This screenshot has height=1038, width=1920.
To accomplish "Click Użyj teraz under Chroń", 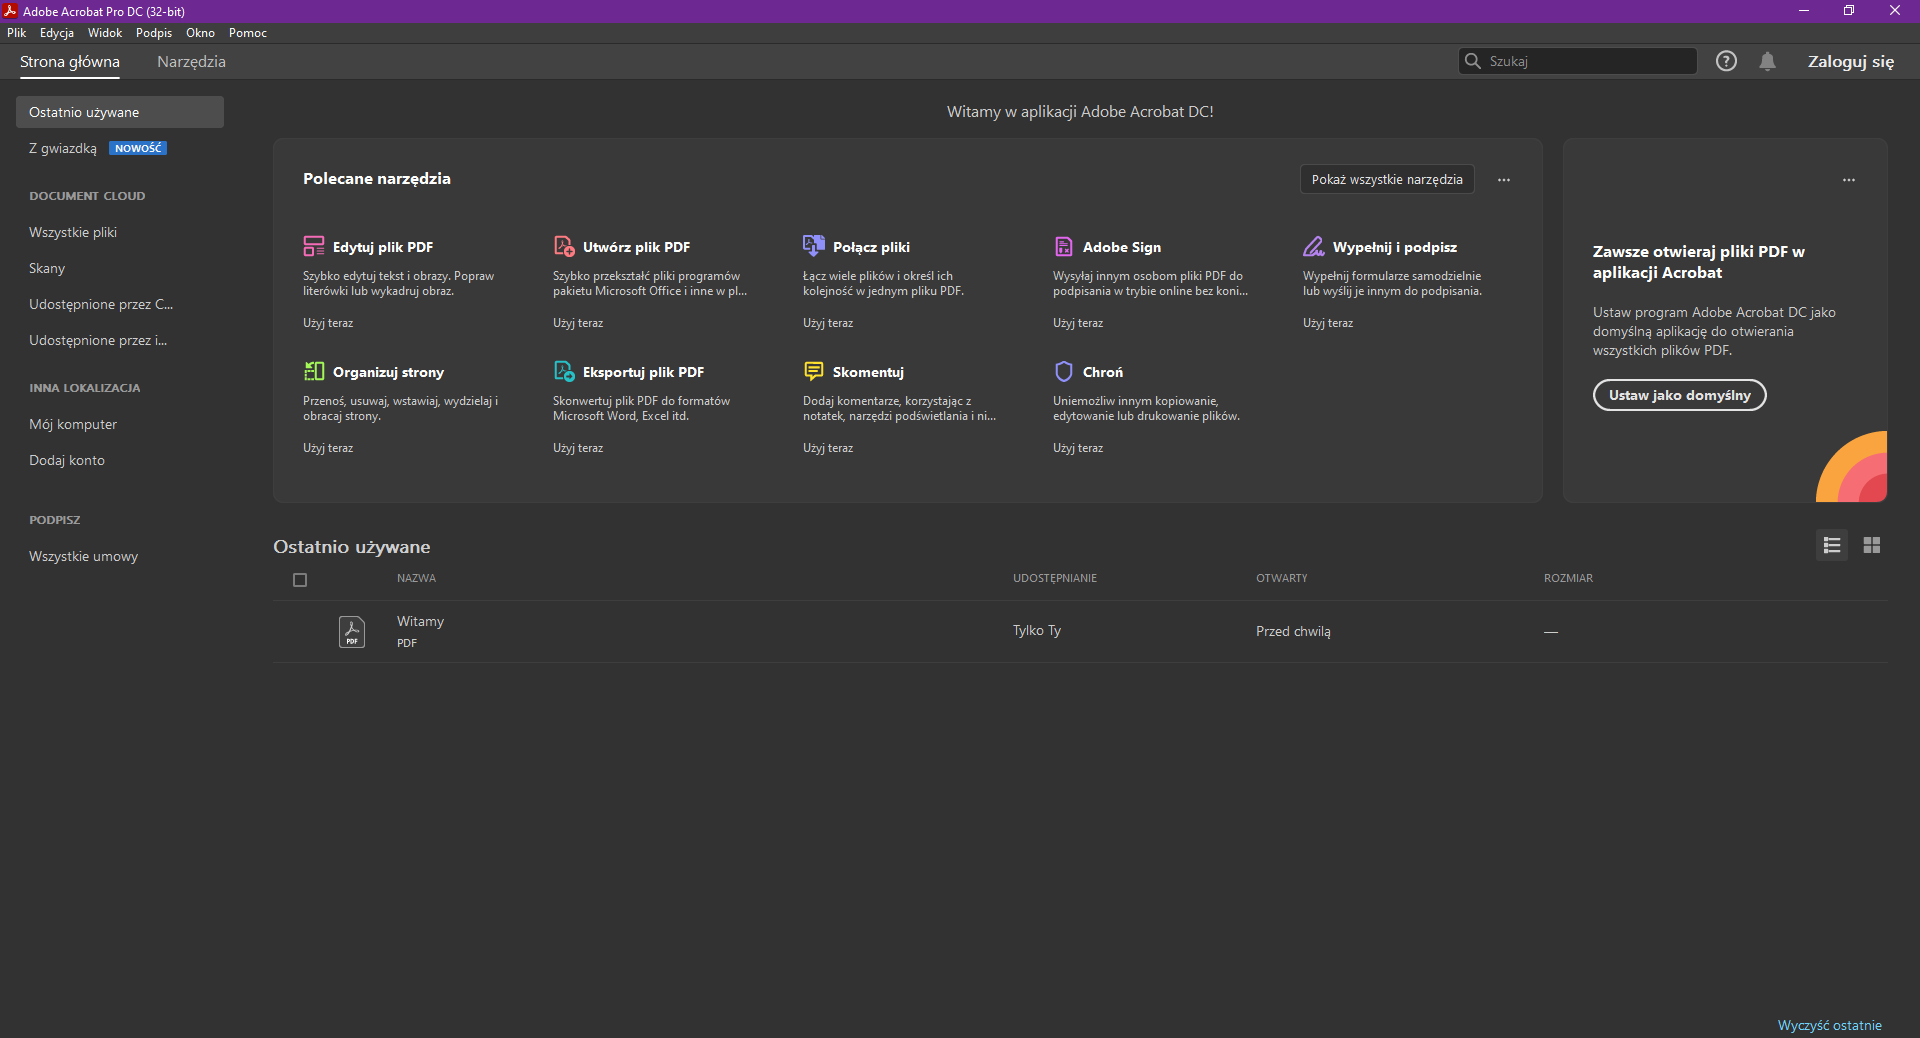I will [x=1078, y=448].
